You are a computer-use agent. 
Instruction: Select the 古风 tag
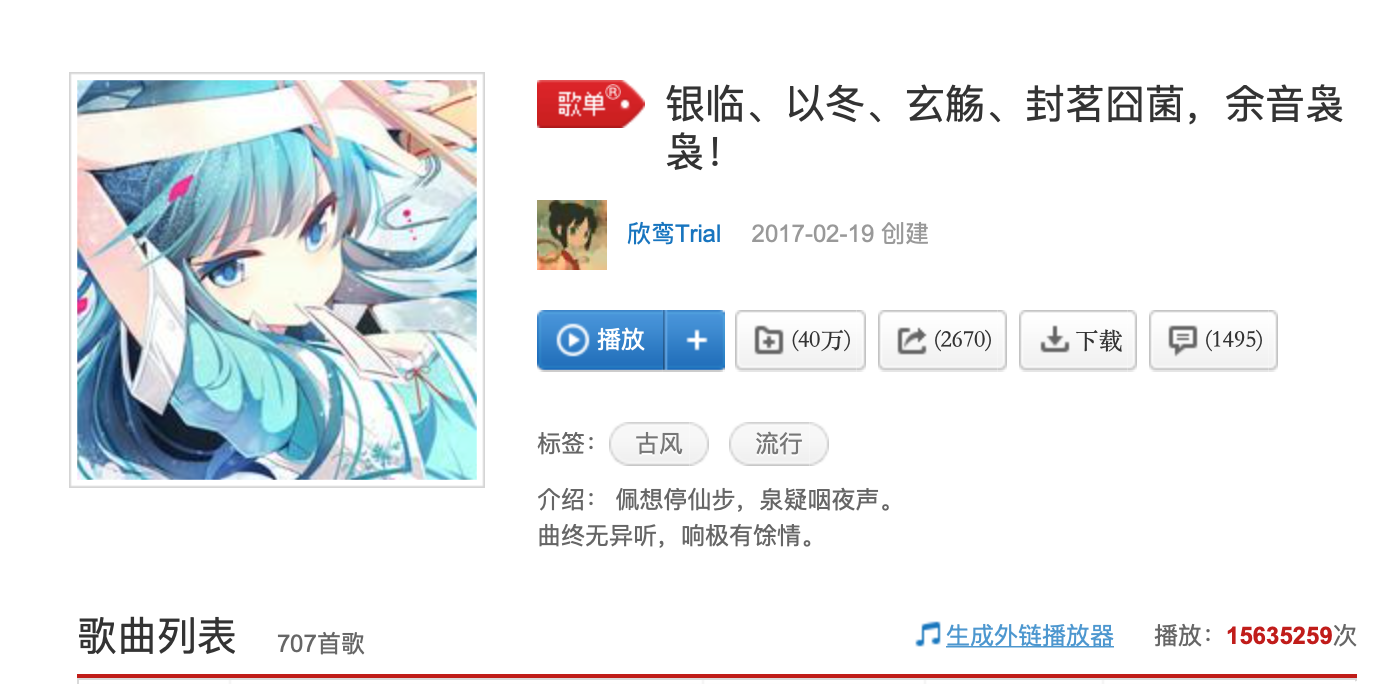point(659,444)
